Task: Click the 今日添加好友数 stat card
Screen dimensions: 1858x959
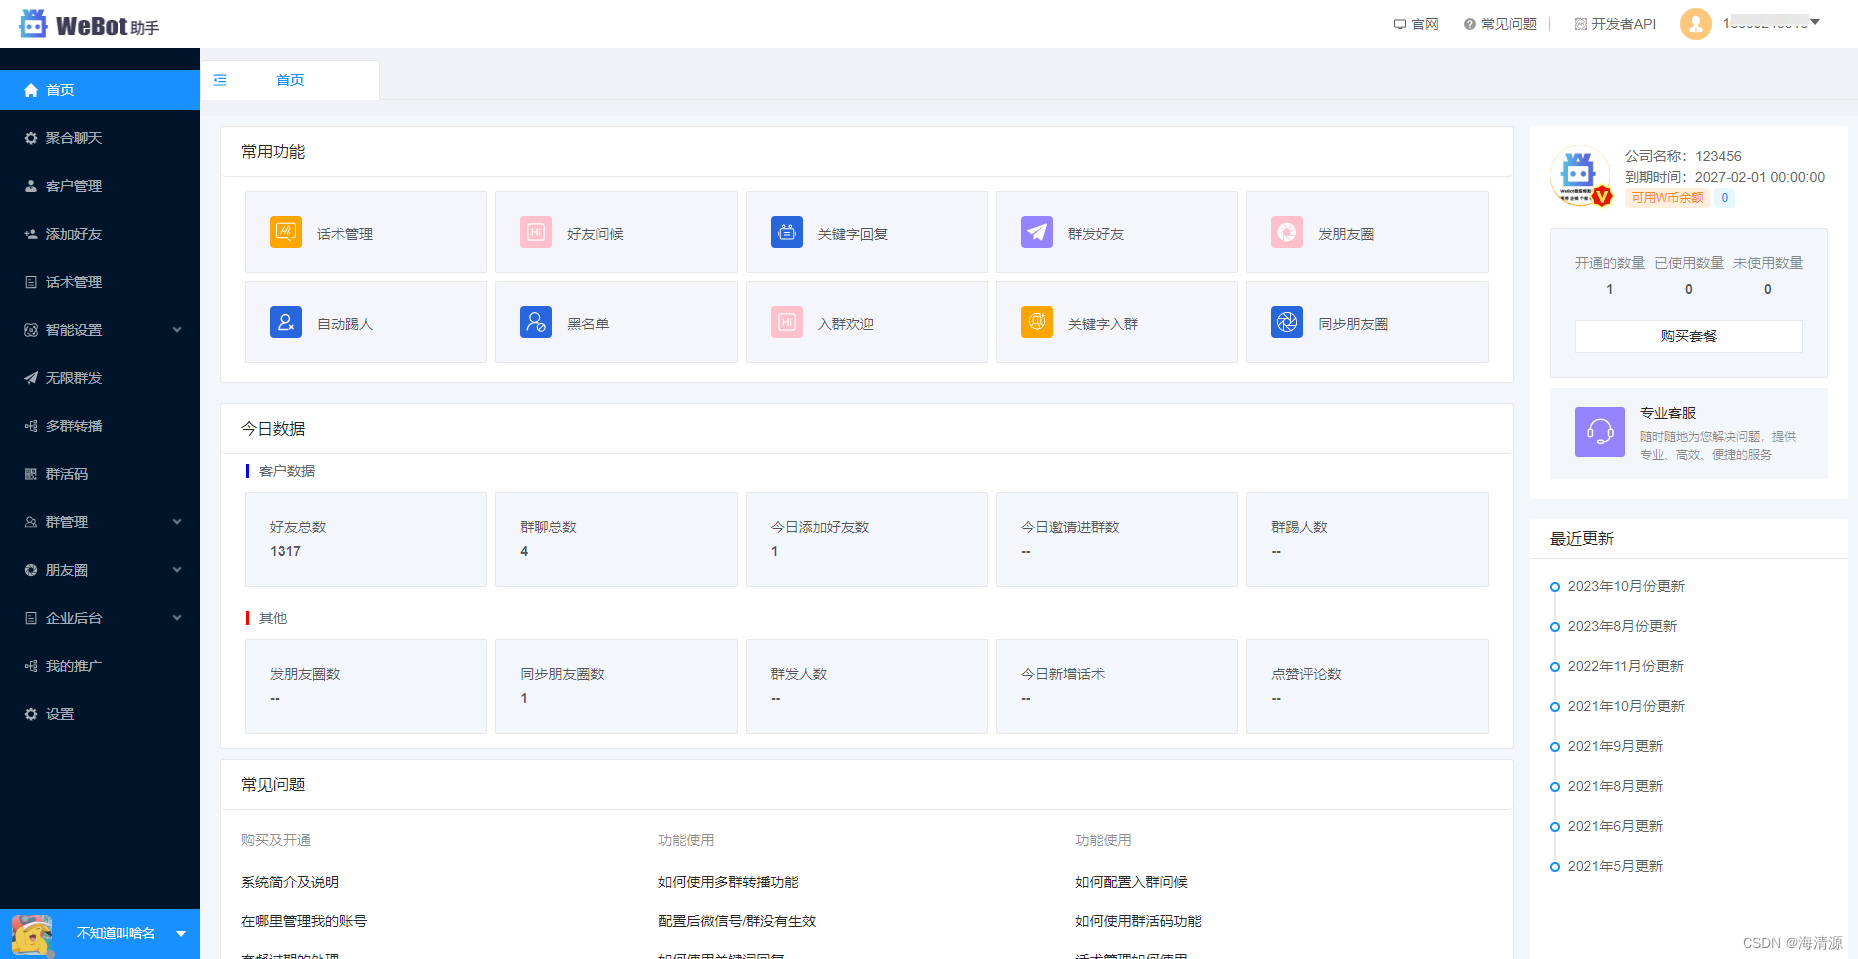Action: [867, 539]
